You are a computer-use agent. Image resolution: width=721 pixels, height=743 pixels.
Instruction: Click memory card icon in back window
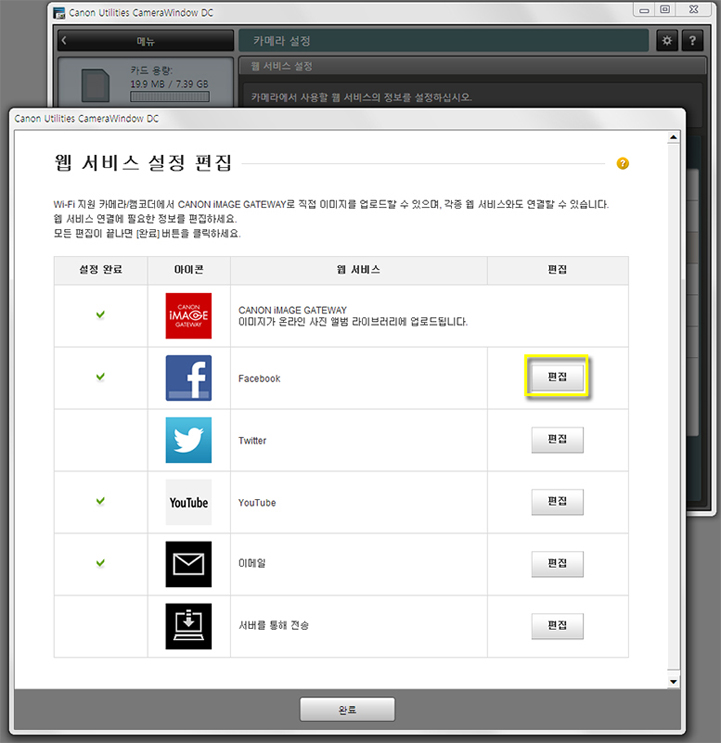coord(95,85)
